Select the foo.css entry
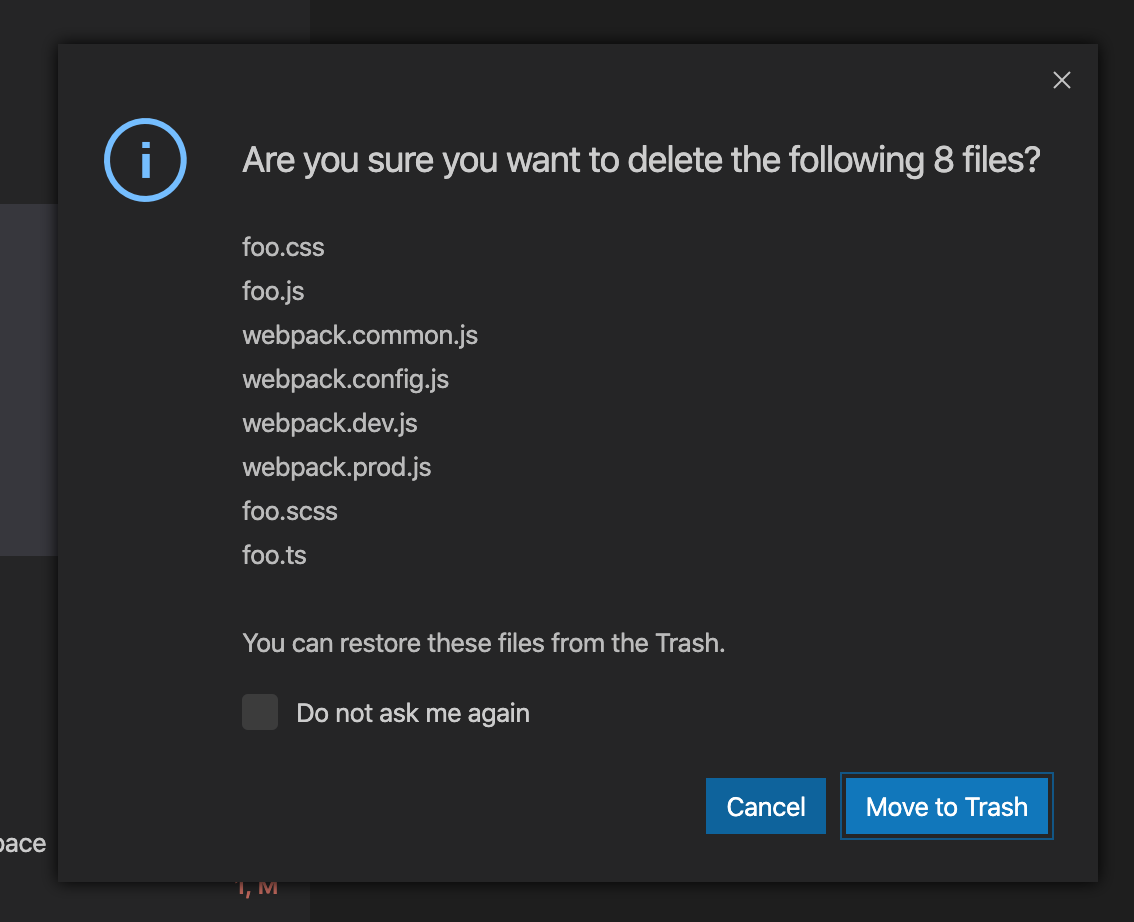 coord(283,247)
